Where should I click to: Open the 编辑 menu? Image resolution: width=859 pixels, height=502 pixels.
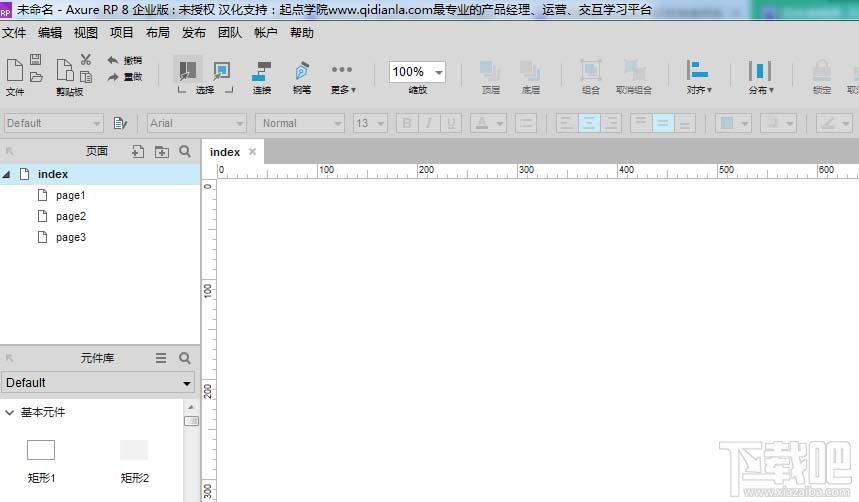pos(50,33)
